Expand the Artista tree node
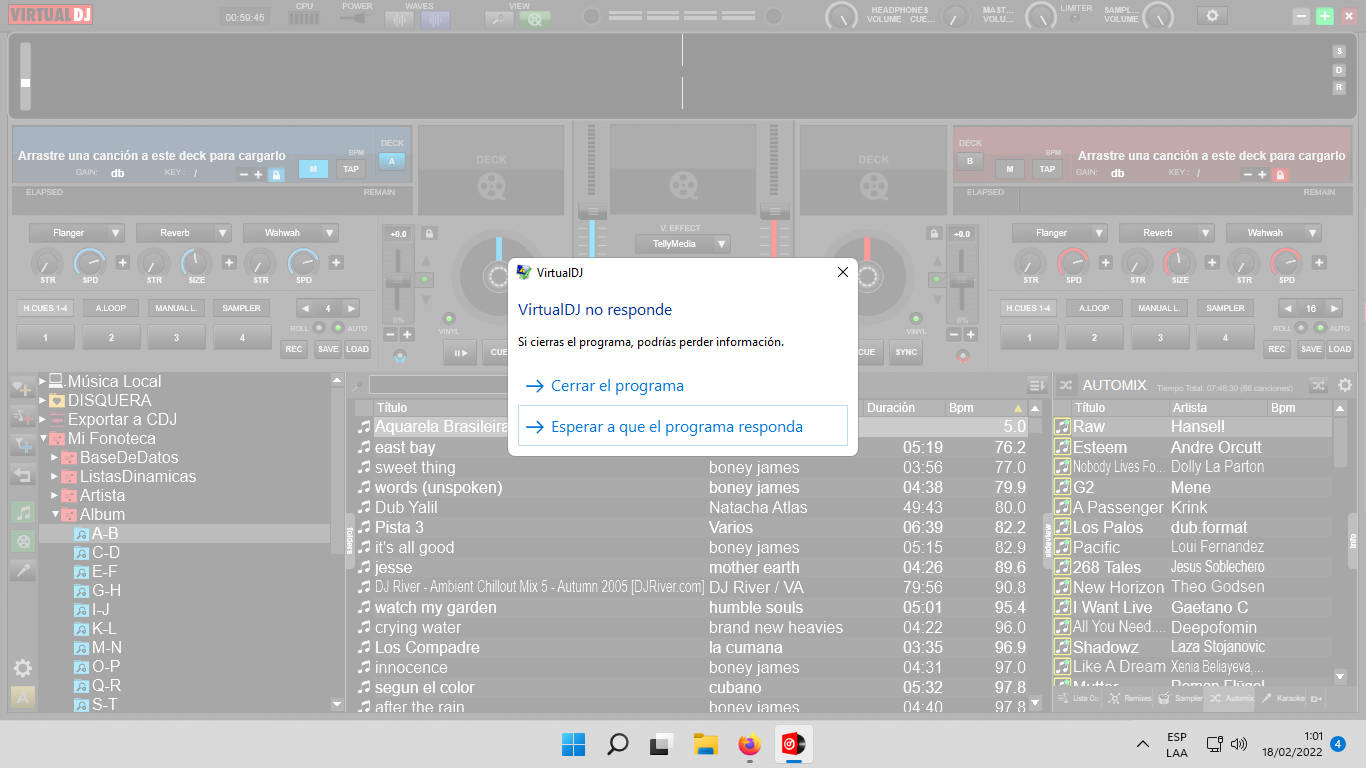The width and height of the screenshot is (1366, 768). click(x=55, y=495)
